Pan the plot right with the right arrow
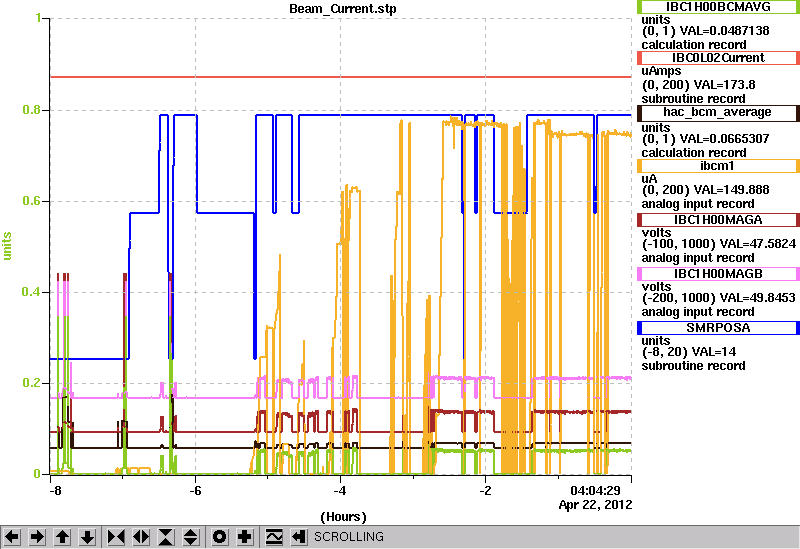800x549 pixels. tap(37, 537)
